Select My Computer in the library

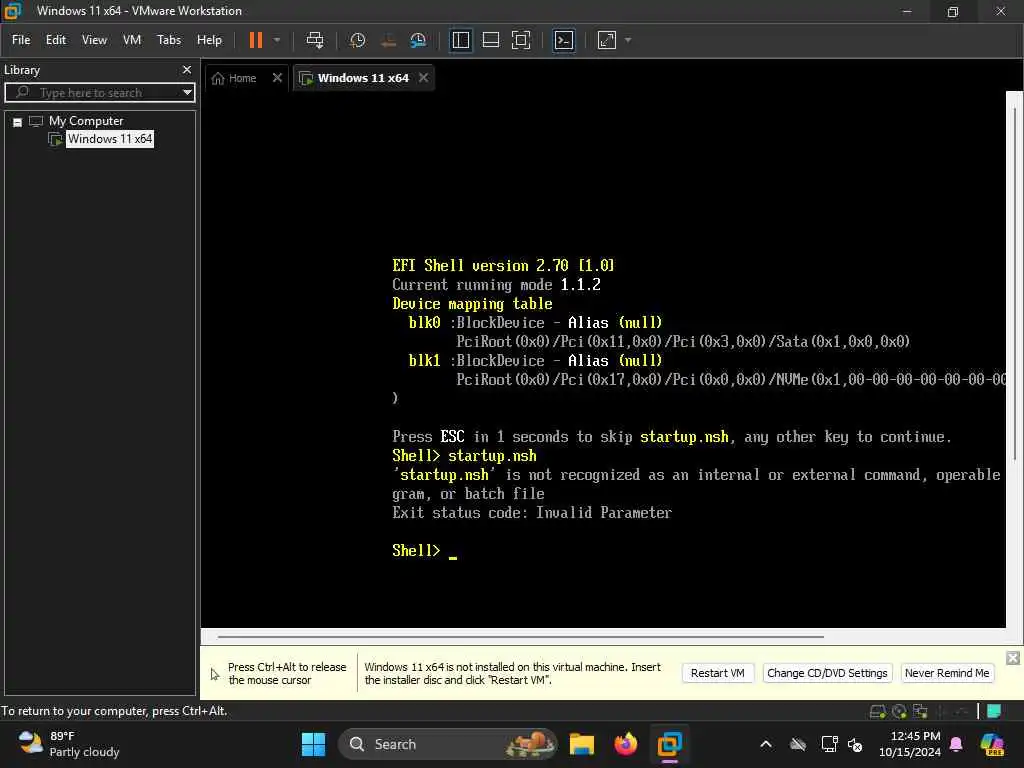pos(86,121)
